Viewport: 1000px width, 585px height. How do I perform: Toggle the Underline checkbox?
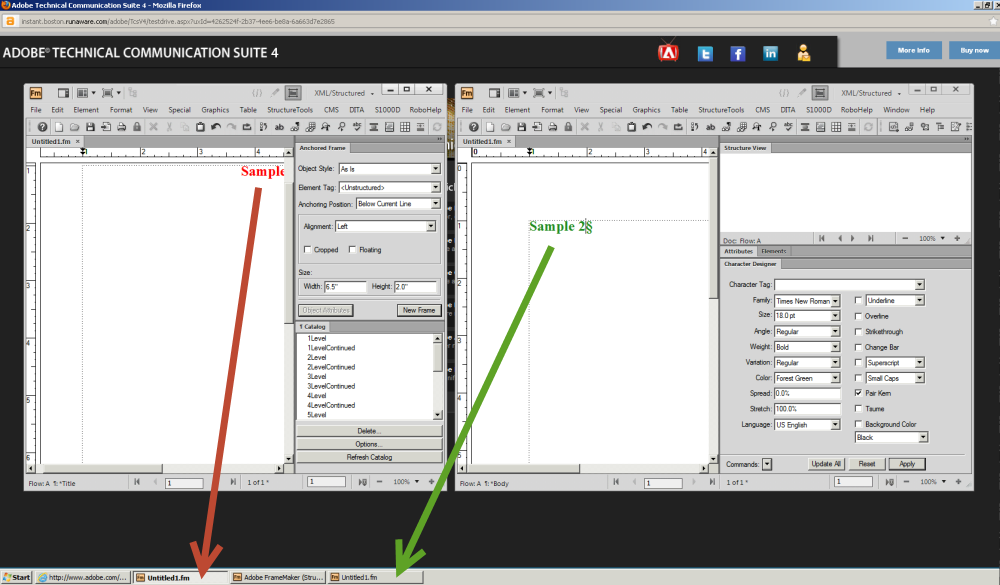858,300
